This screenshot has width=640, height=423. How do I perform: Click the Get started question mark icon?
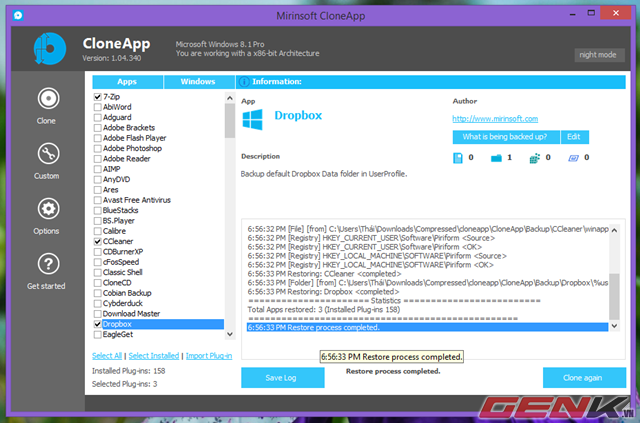coord(46,265)
